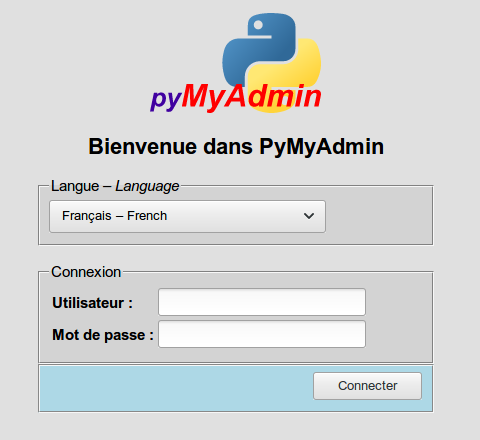The image size is (480, 440).
Task: Focus the Mot de passe field
Action: pos(262,334)
